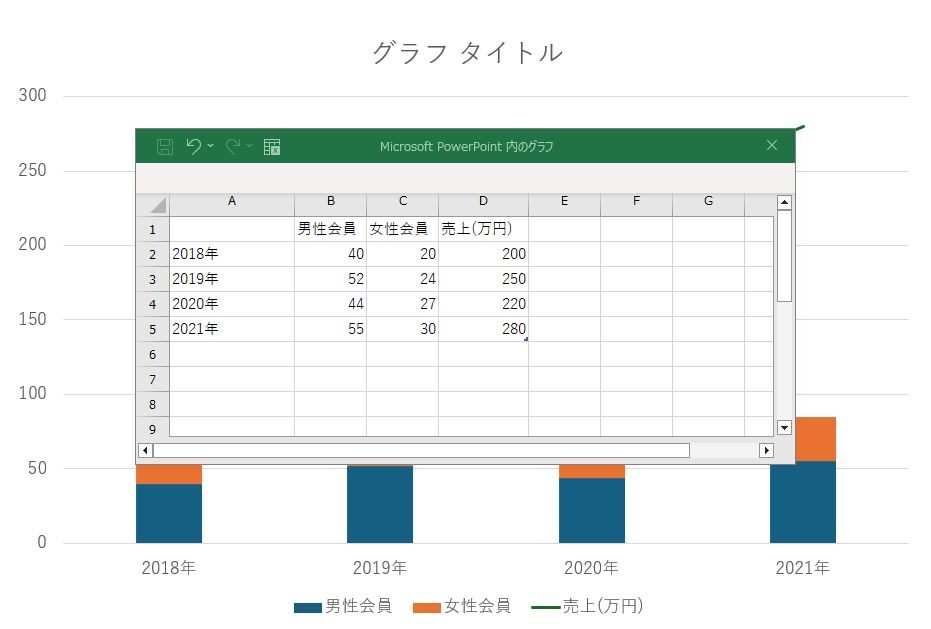
Task: Select column B header
Action: click(331, 201)
